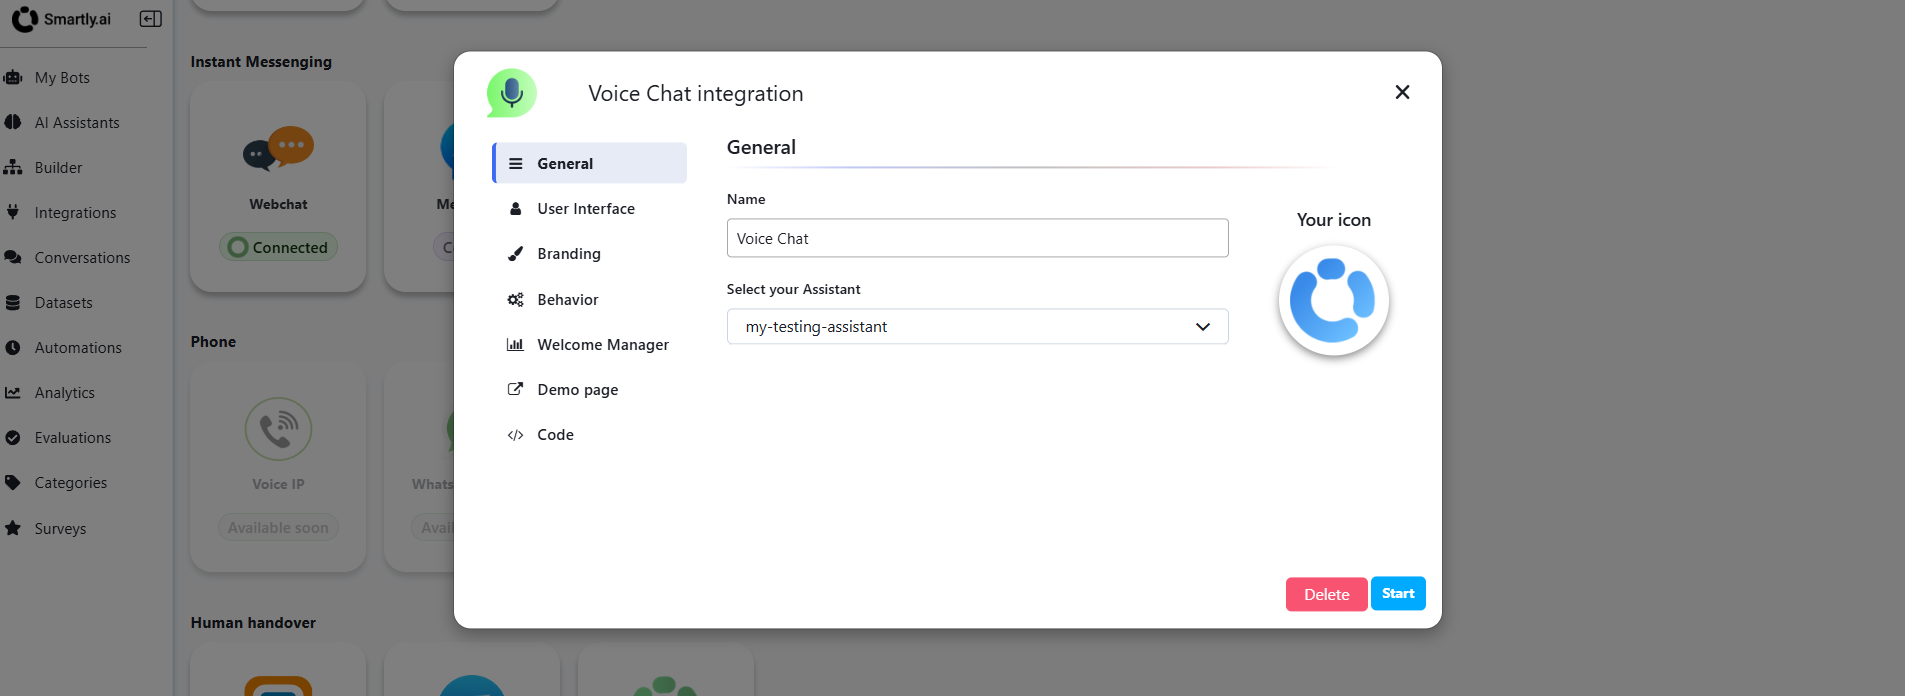1905x696 pixels.
Task: Click the Webchat speech bubbles icon
Action: point(278,149)
